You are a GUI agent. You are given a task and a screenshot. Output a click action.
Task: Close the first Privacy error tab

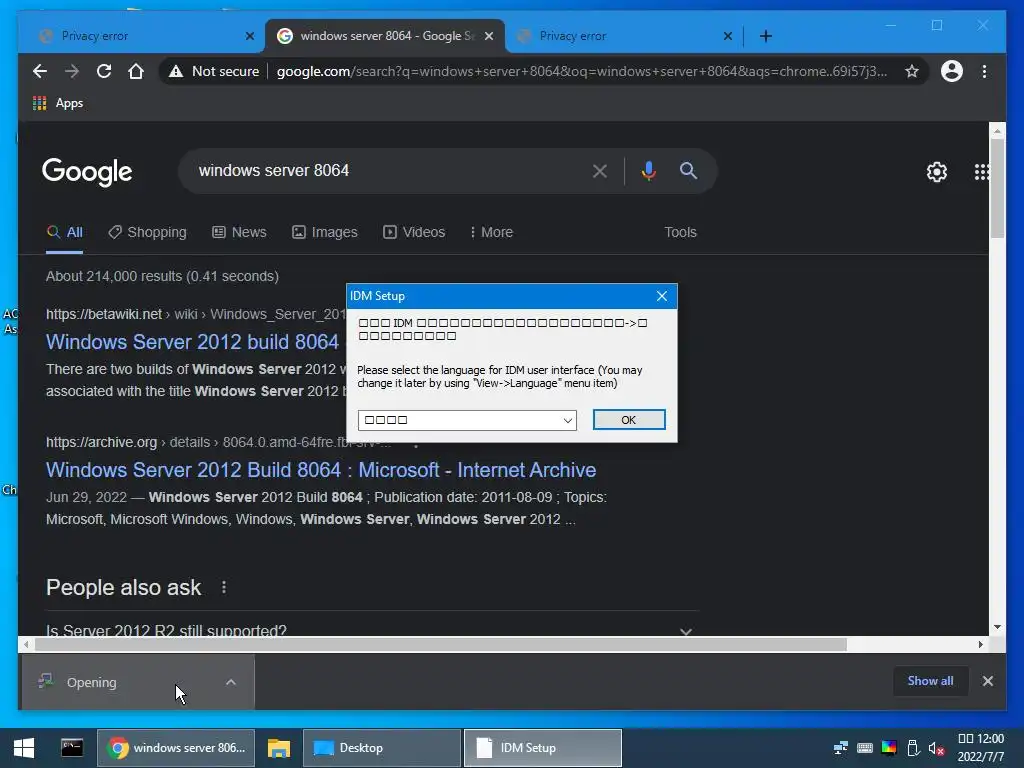click(x=249, y=36)
